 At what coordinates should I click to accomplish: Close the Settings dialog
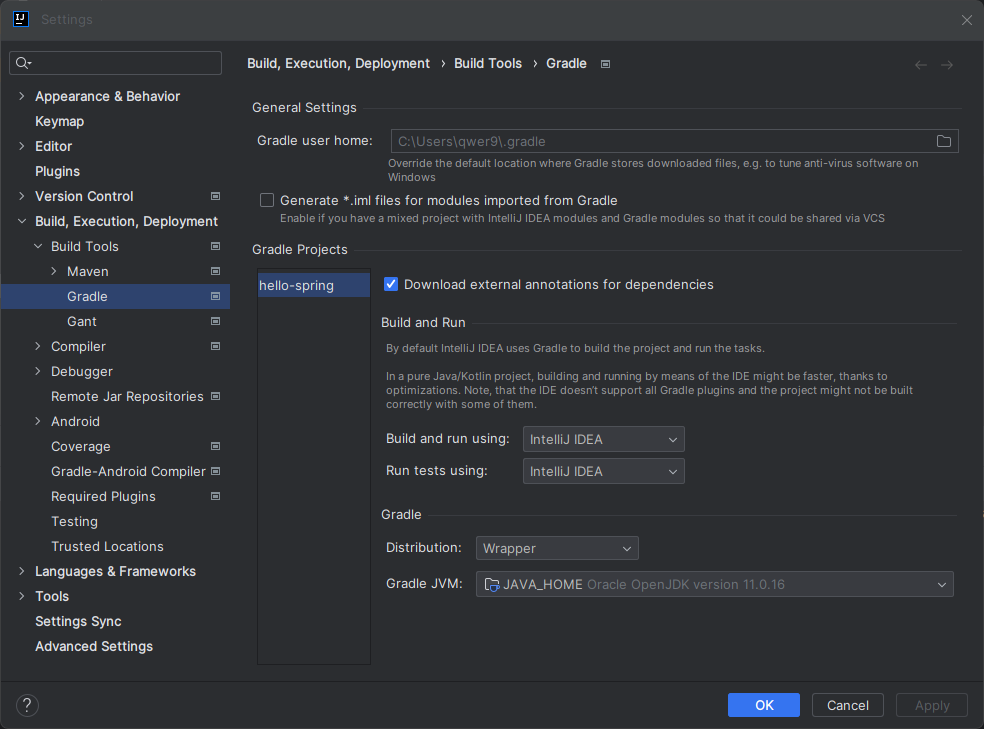[x=966, y=20]
